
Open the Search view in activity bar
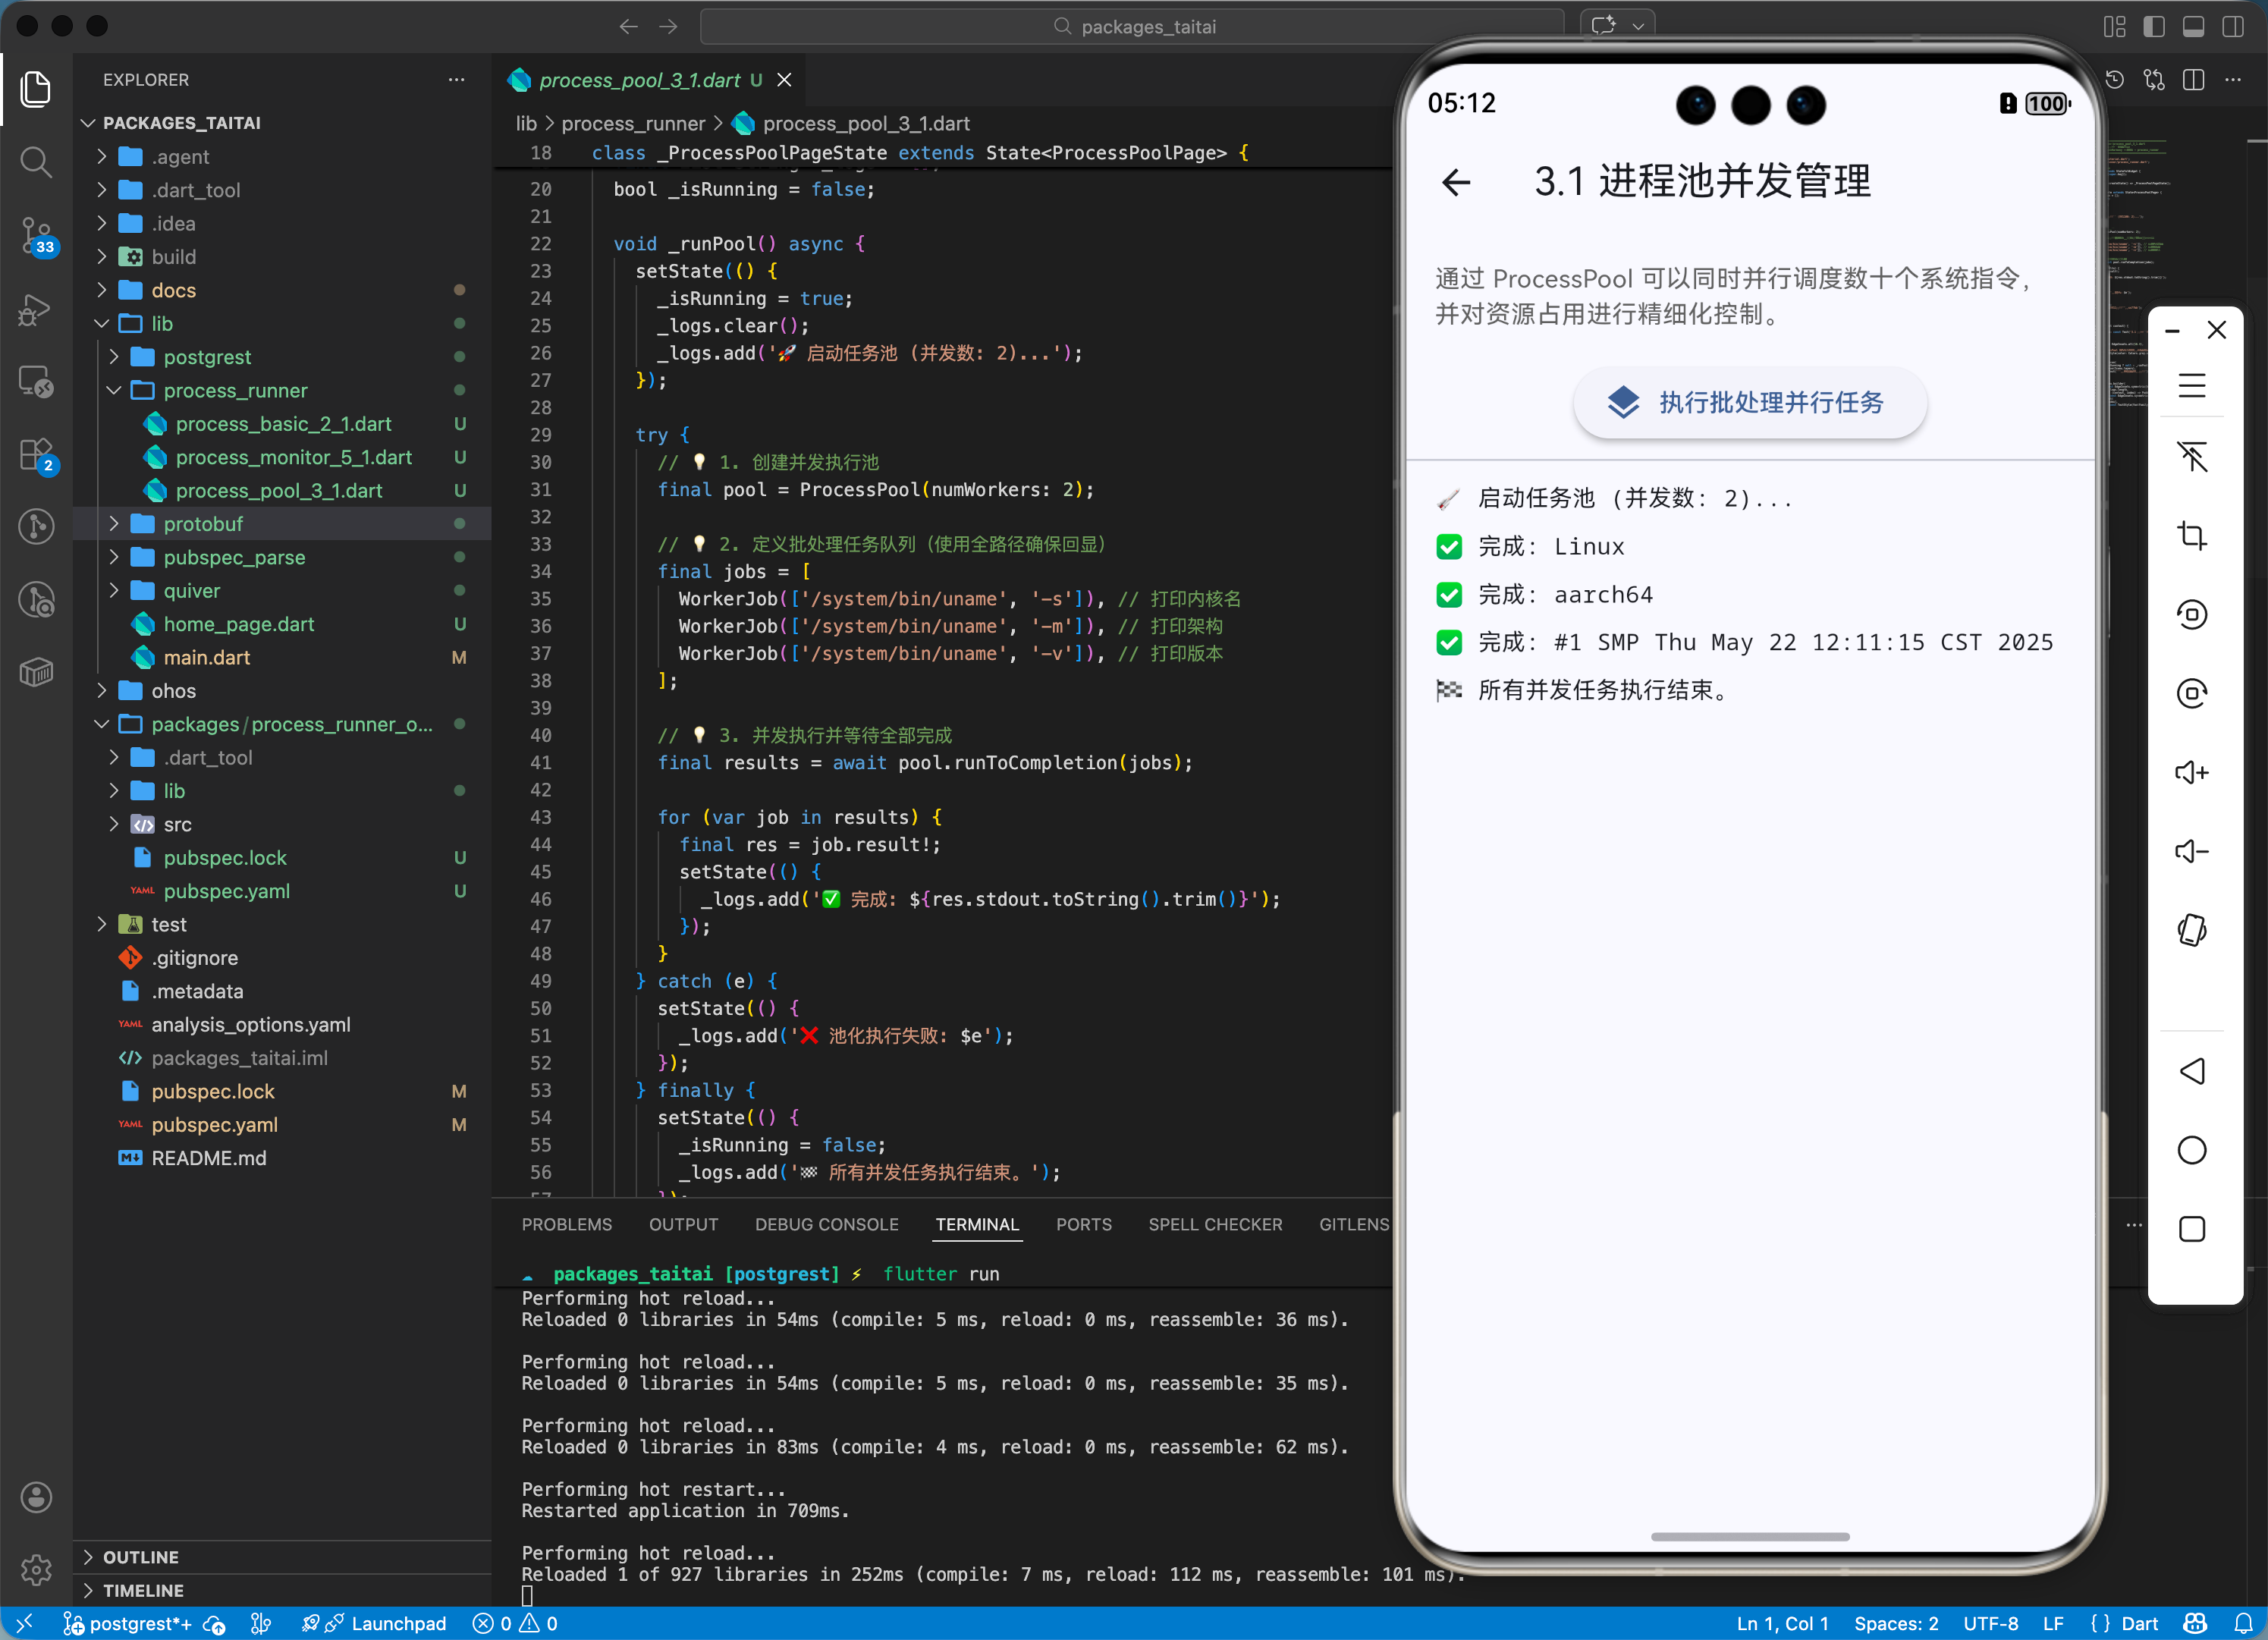coord(36,161)
